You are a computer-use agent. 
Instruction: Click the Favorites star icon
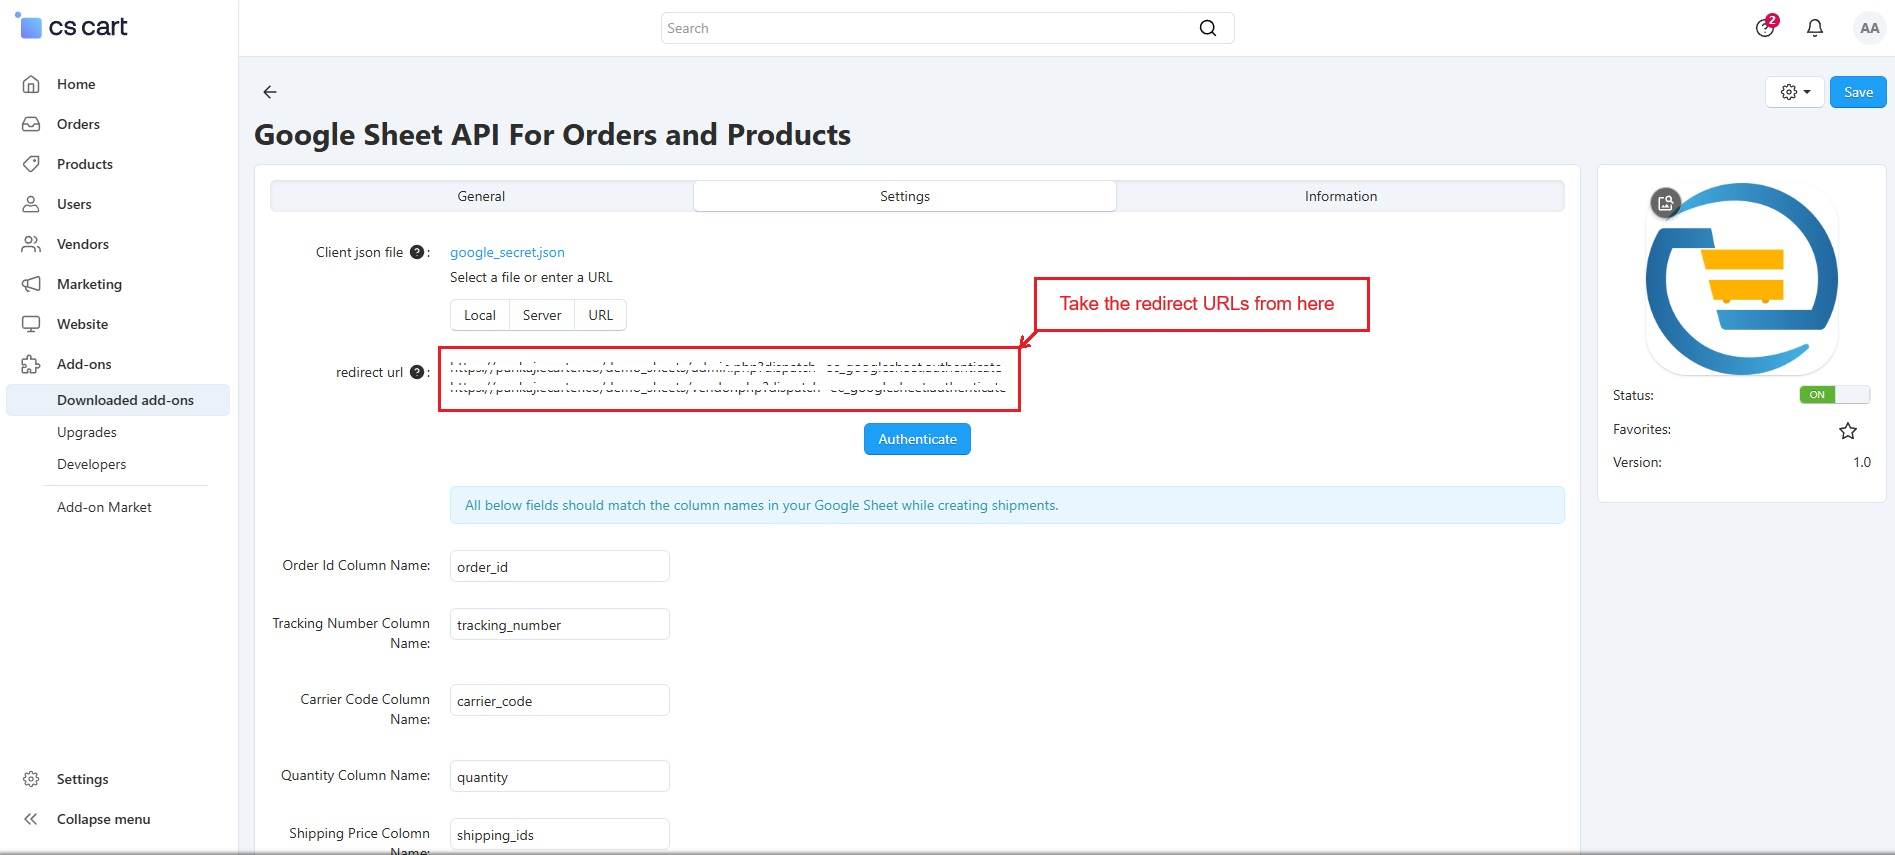(1847, 430)
